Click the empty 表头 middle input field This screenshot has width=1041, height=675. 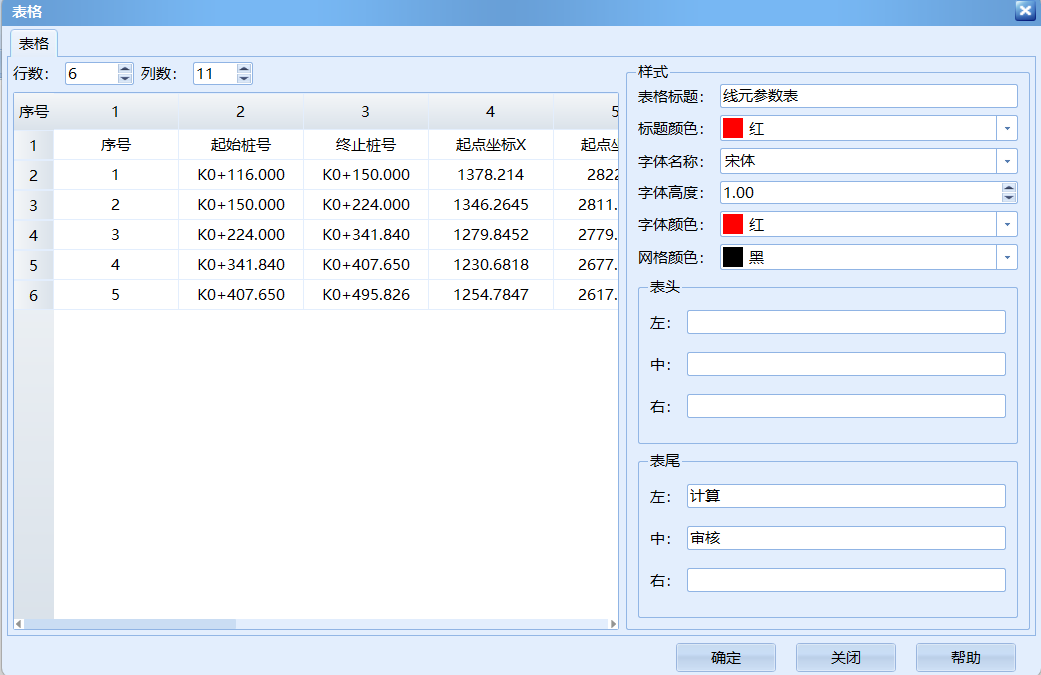[x=845, y=363]
